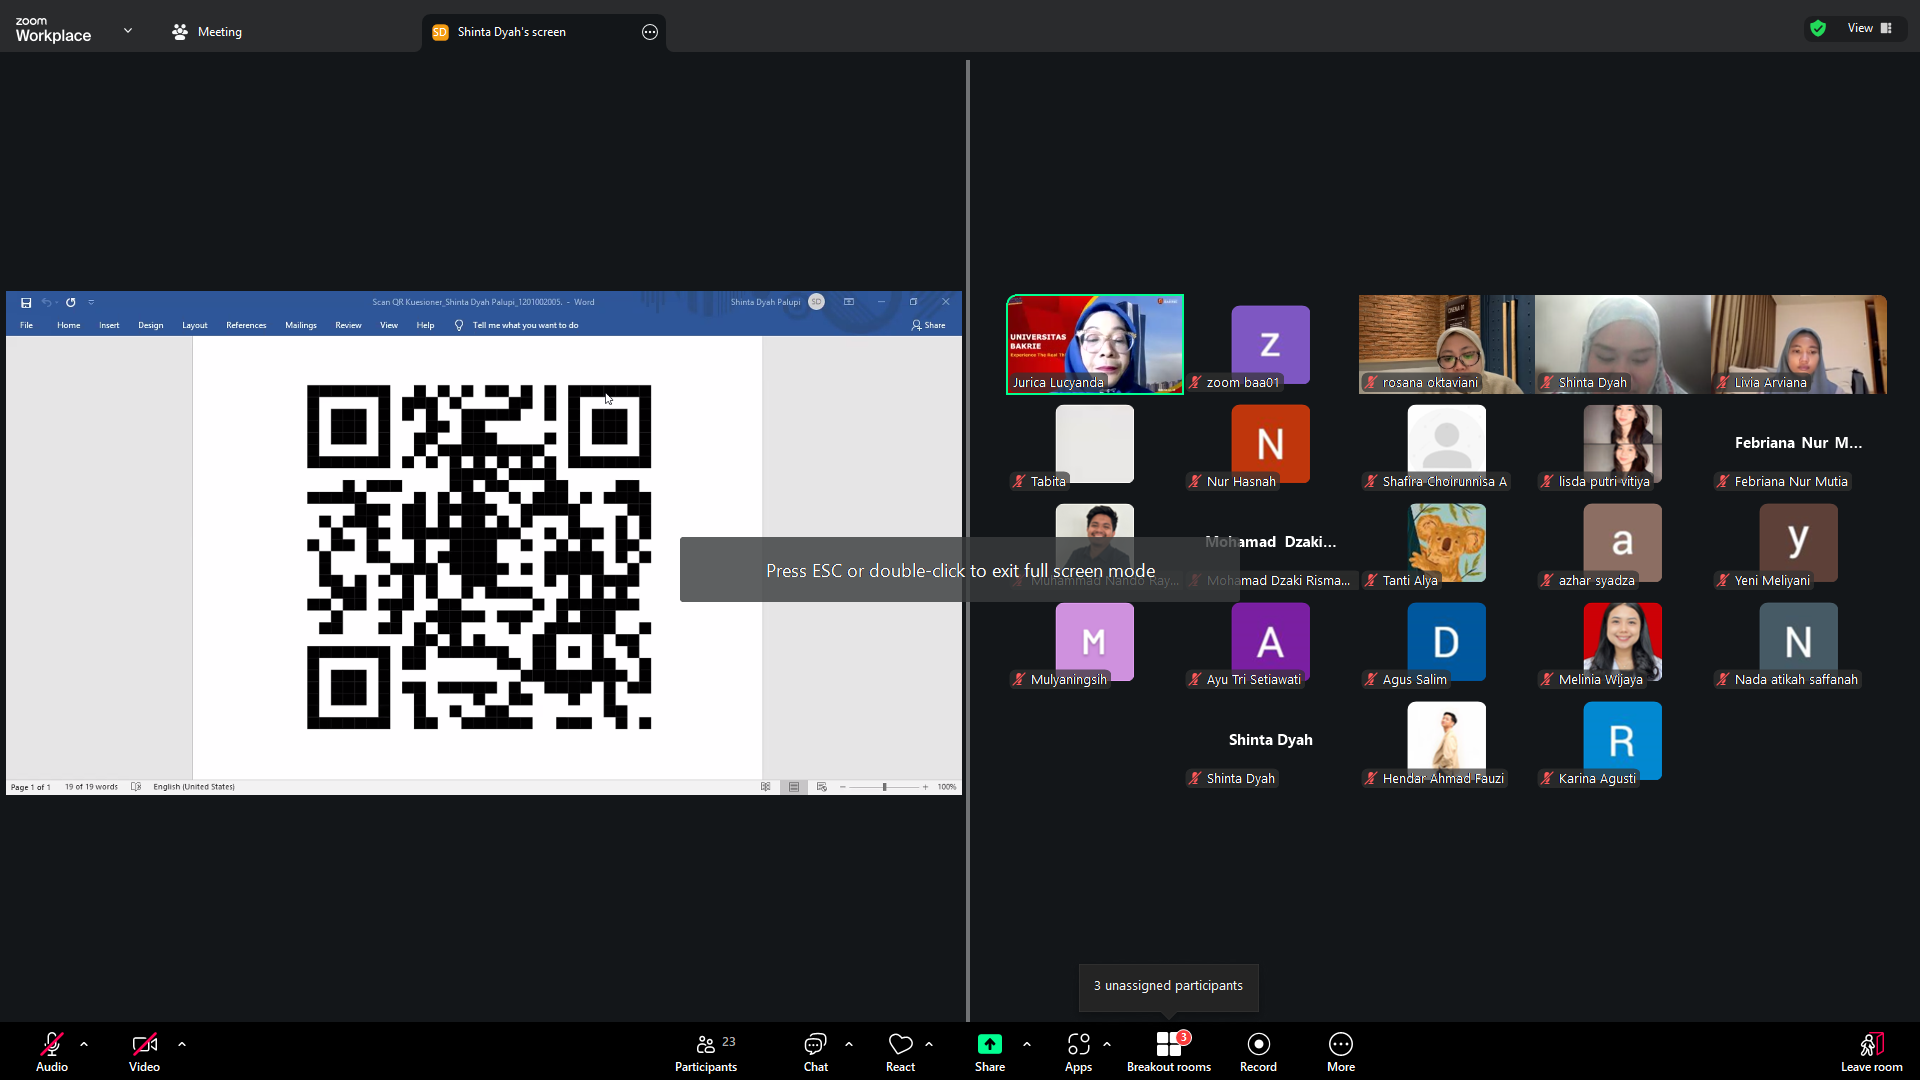This screenshot has height=1080, width=1920.
Task: Open the More options menu in toolbar
Action: pyautogui.click(x=1341, y=1052)
